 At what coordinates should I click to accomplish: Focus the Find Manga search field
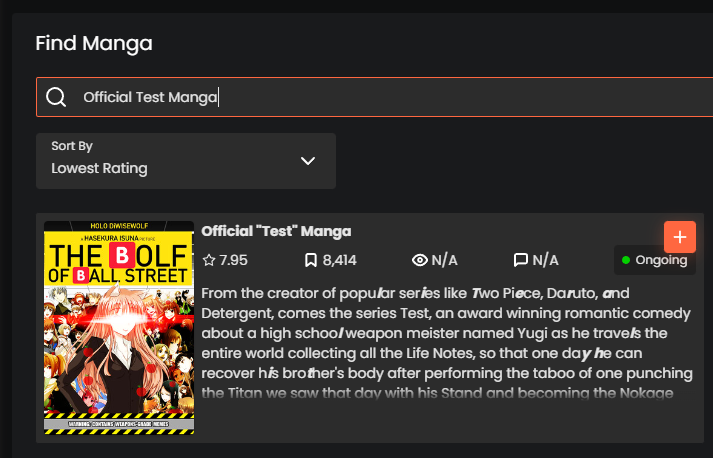click(380, 97)
